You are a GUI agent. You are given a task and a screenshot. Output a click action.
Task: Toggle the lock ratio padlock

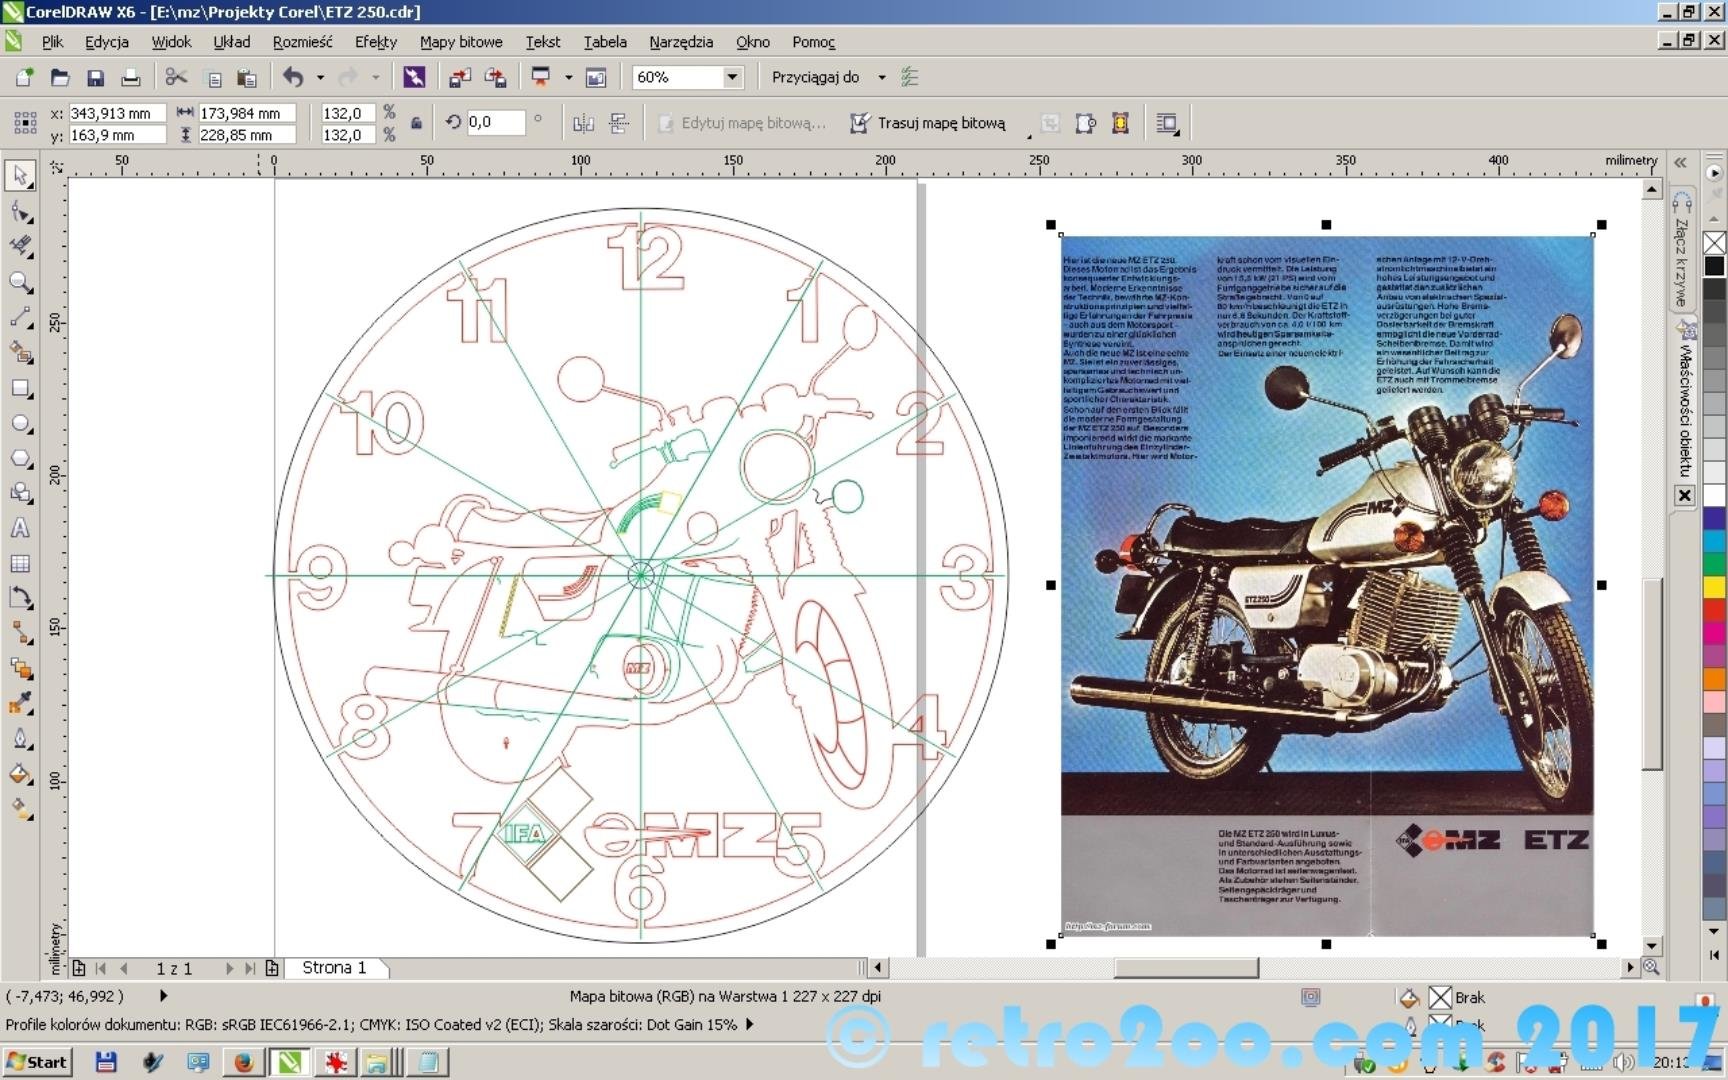click(416, 123)
